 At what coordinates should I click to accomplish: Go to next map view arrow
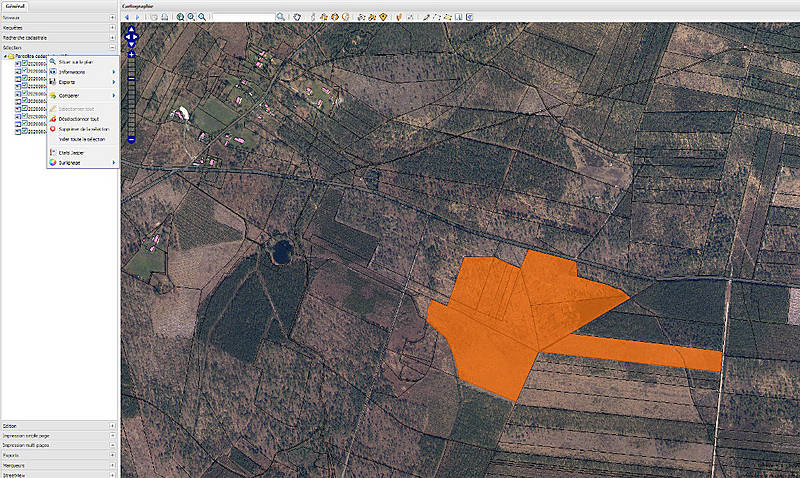coord(137,17)
